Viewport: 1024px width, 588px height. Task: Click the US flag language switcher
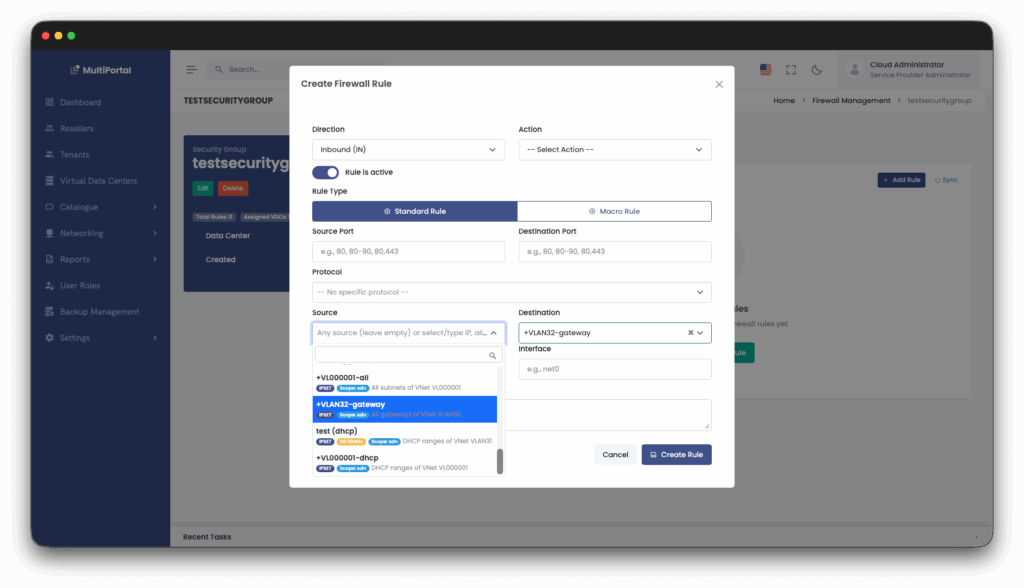coord(766,70)
